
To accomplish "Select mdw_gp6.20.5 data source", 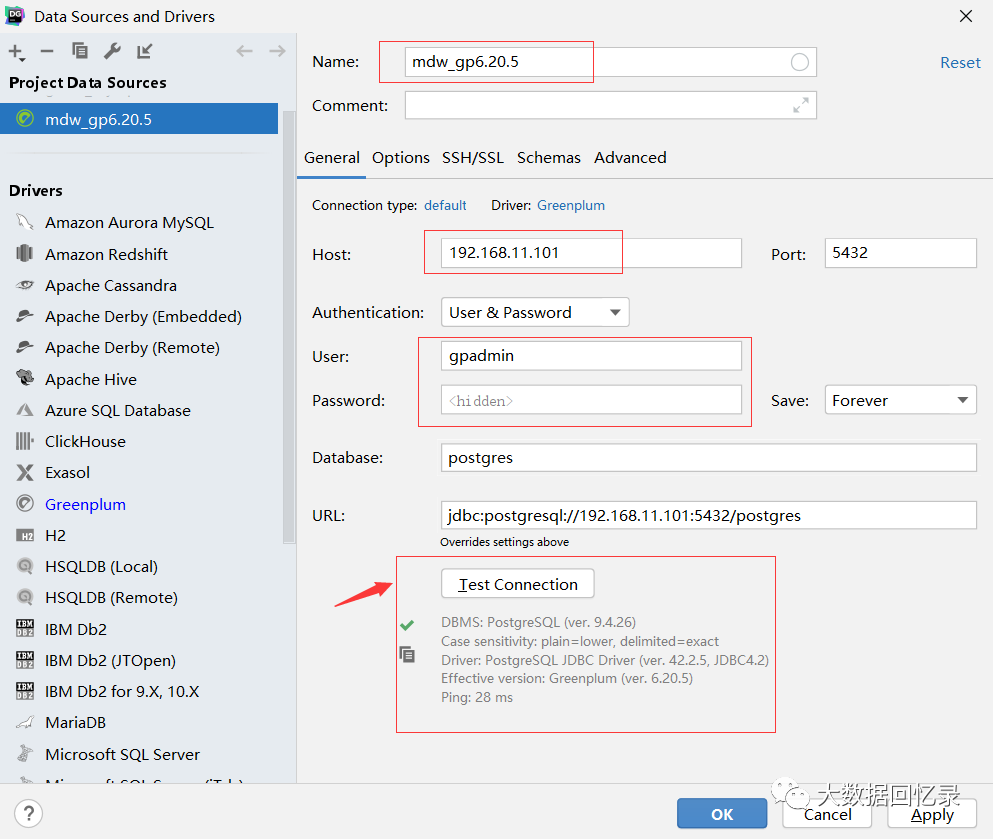I will click(139, 119).
